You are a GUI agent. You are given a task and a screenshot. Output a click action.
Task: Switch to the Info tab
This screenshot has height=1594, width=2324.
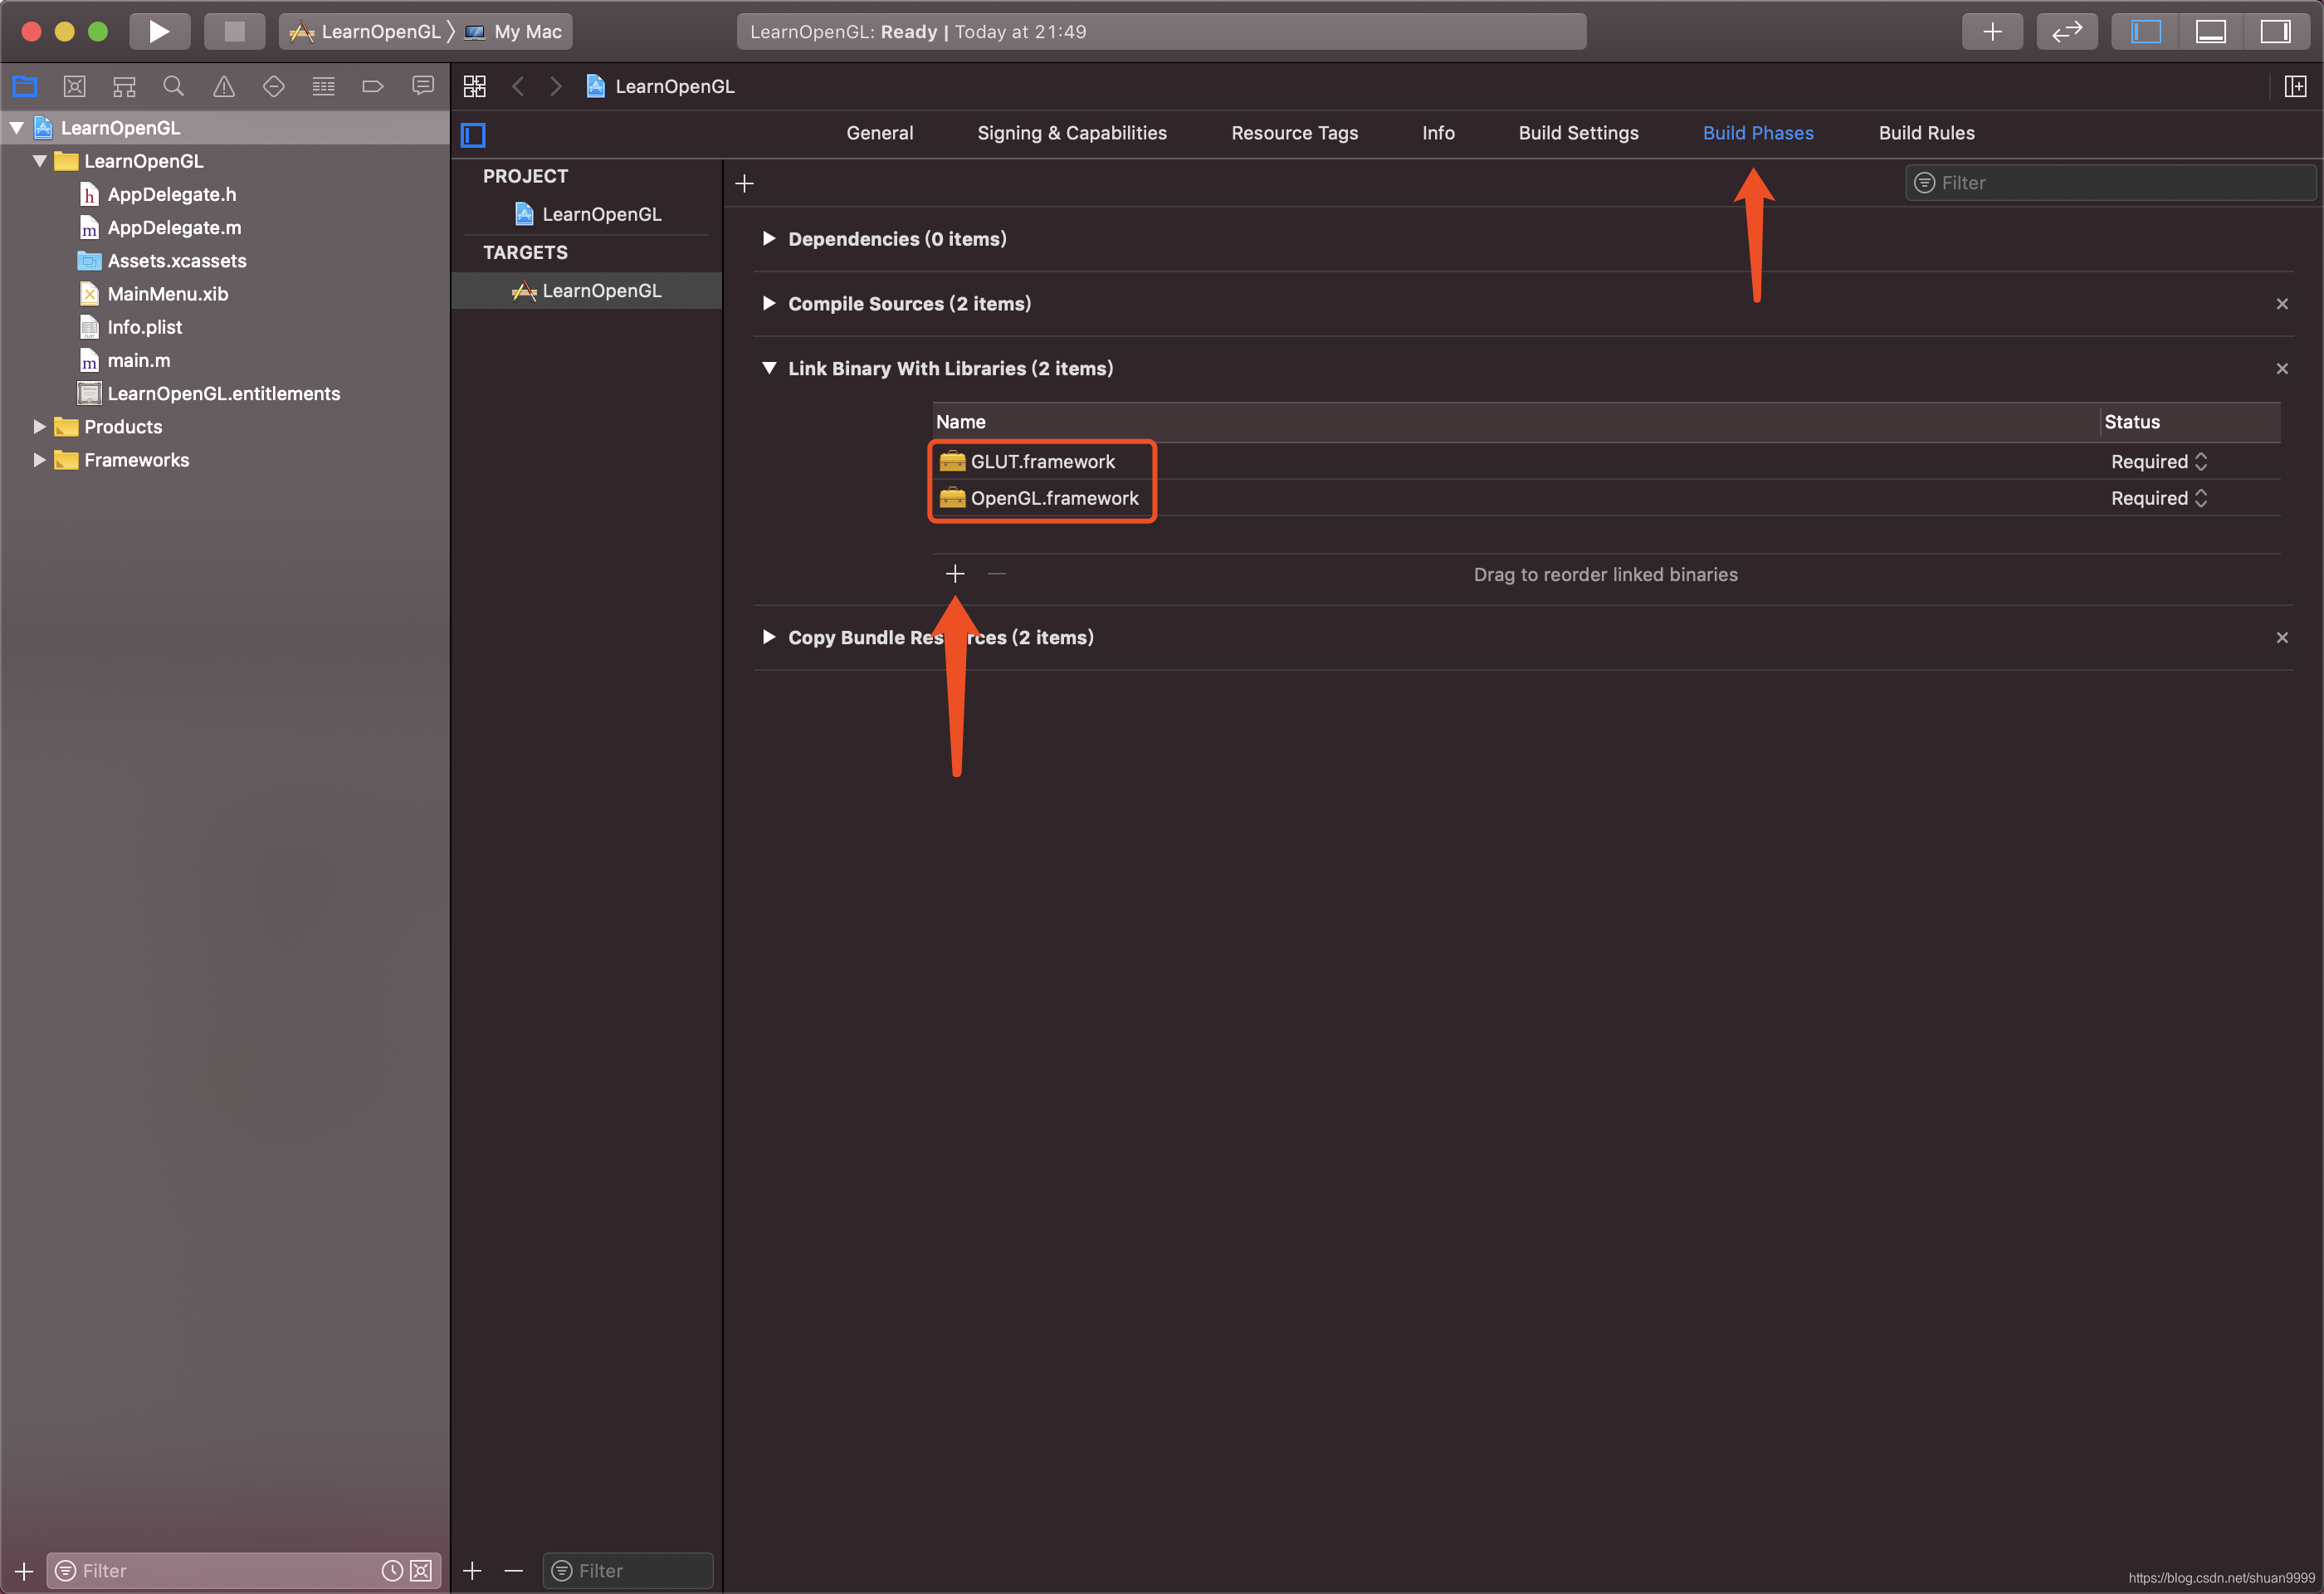tap(1438, 133)
